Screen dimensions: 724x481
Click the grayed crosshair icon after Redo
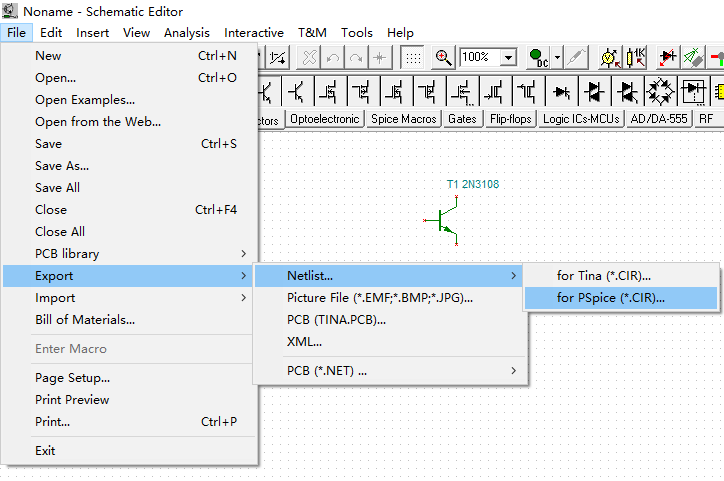coord(380,58)
